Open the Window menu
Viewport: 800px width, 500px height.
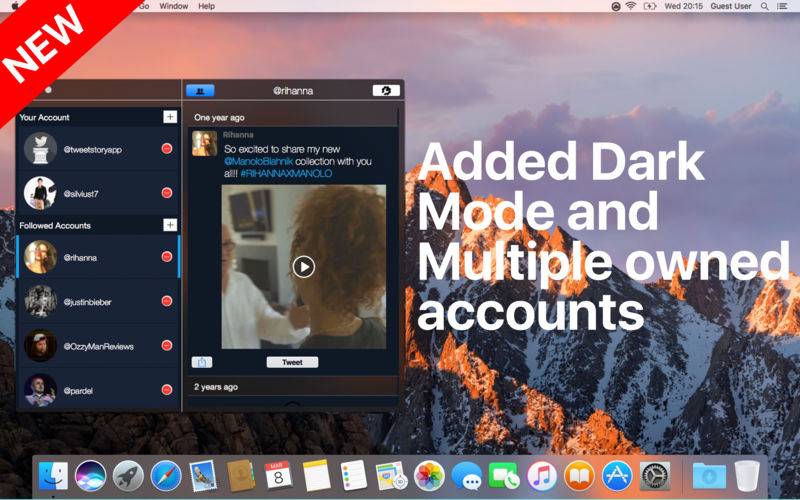[173, 6]
